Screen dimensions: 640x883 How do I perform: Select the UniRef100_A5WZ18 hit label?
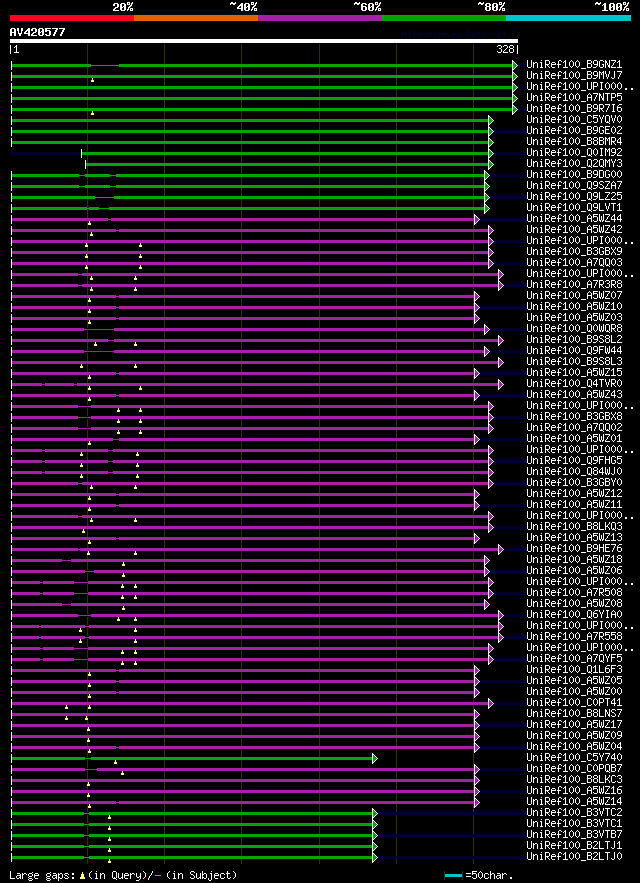(574, 559)
